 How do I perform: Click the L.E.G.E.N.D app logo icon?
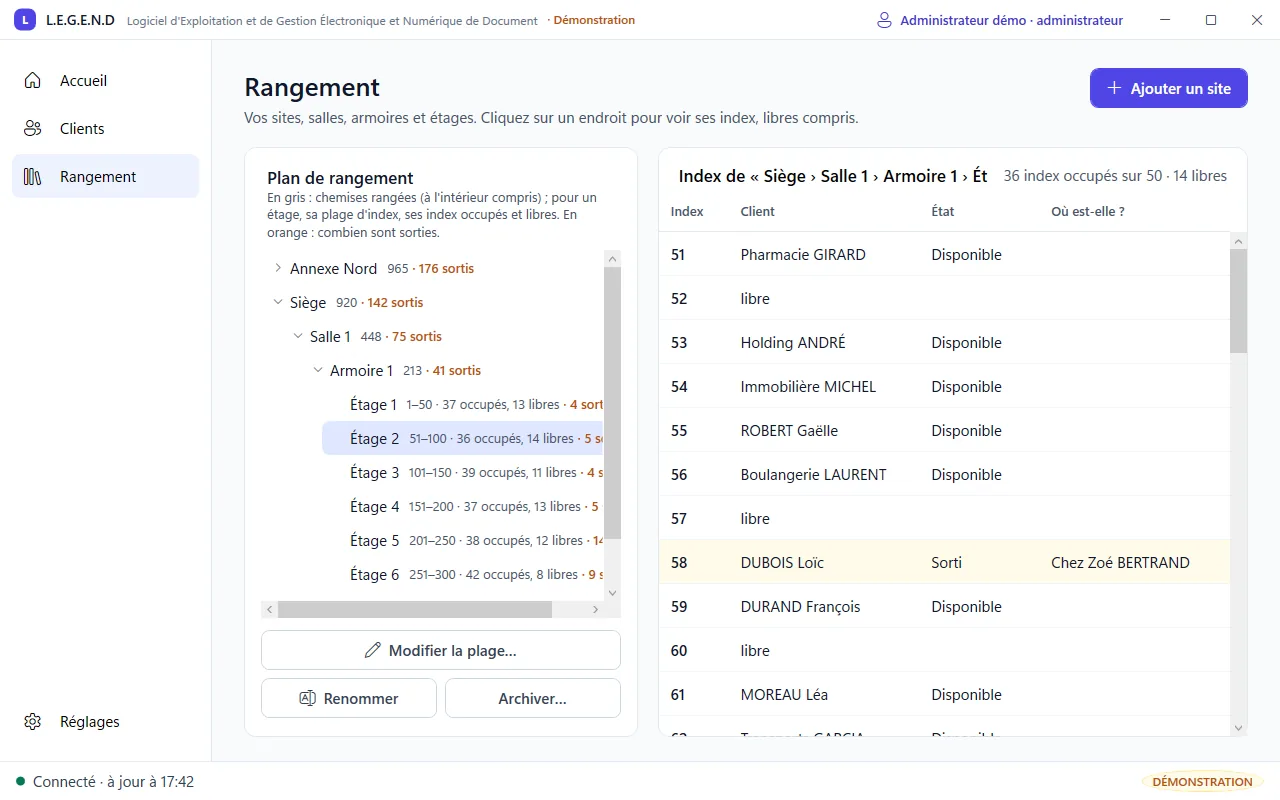tap(26, 20)
